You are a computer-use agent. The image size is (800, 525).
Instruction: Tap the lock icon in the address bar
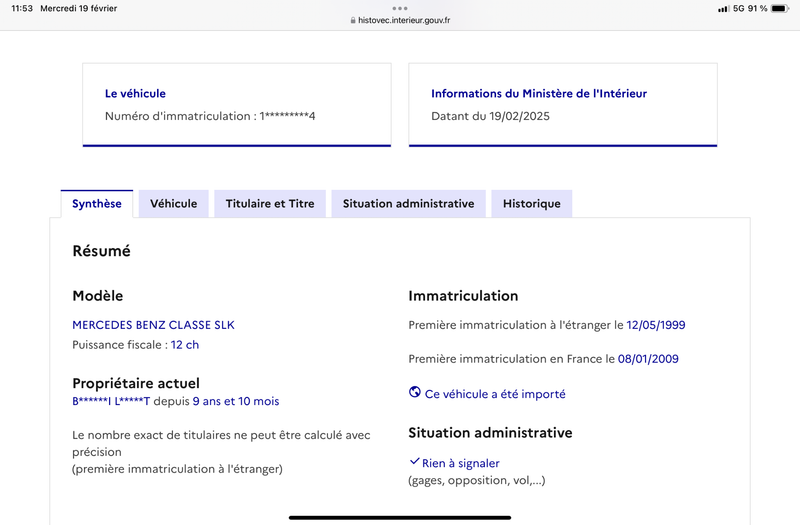coord(353,20)
